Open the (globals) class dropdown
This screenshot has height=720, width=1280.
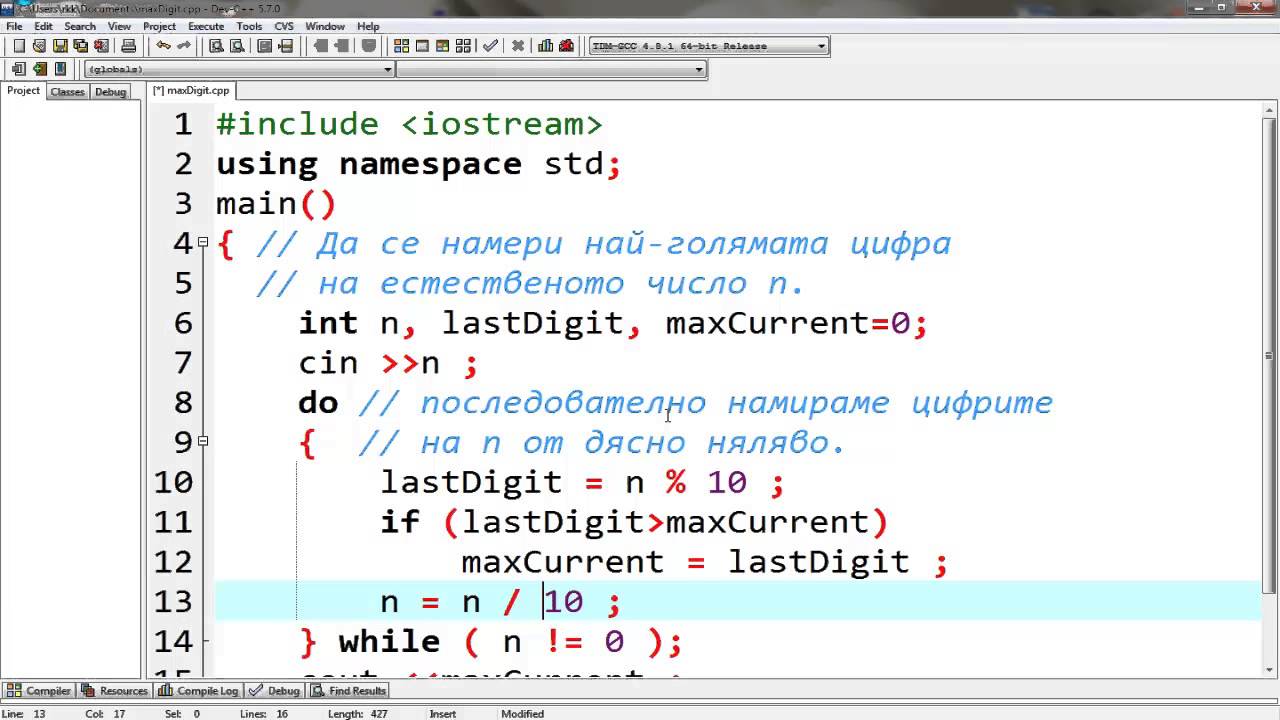coord(240,69)
